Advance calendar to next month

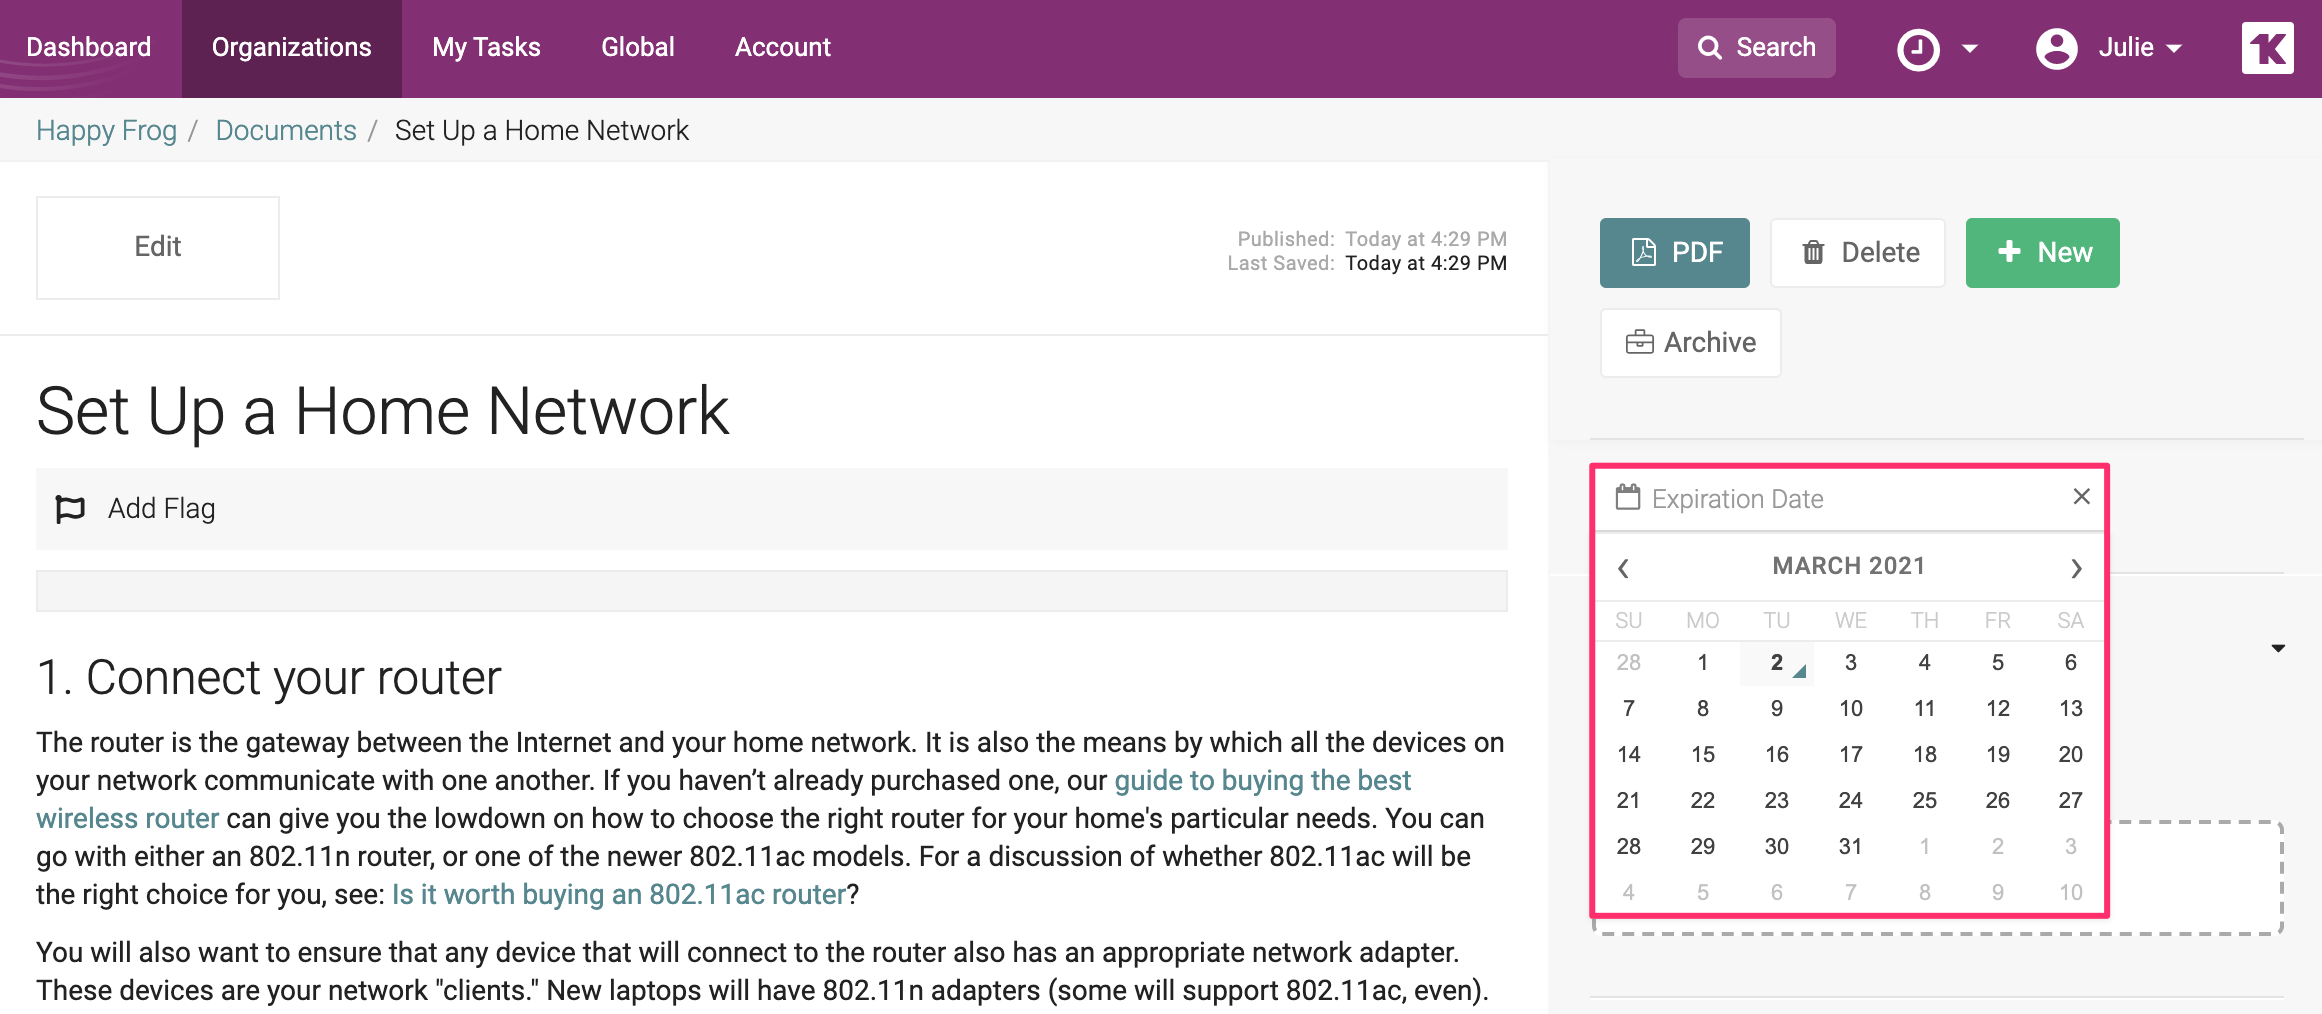click(x=2076, y=568)
